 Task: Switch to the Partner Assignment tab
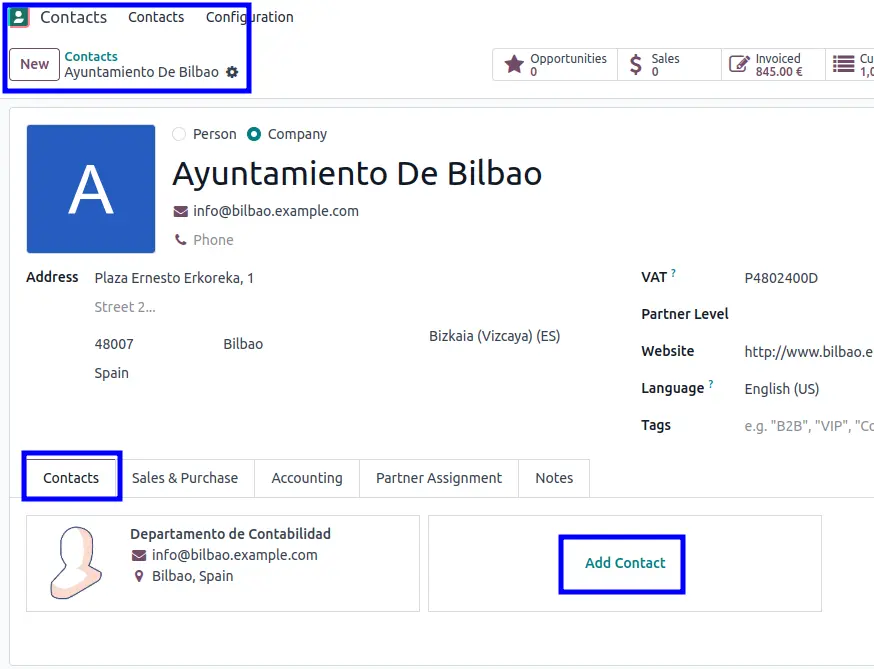coord(439,478)
